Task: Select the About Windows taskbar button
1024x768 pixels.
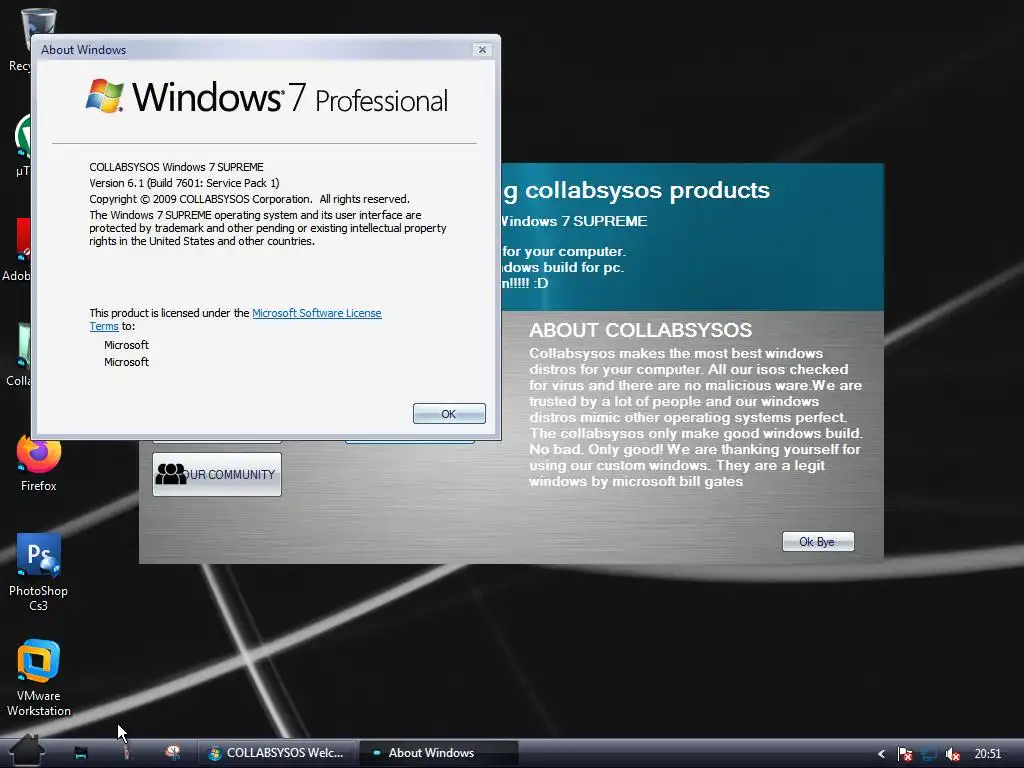Action: (x=439, y=753)
